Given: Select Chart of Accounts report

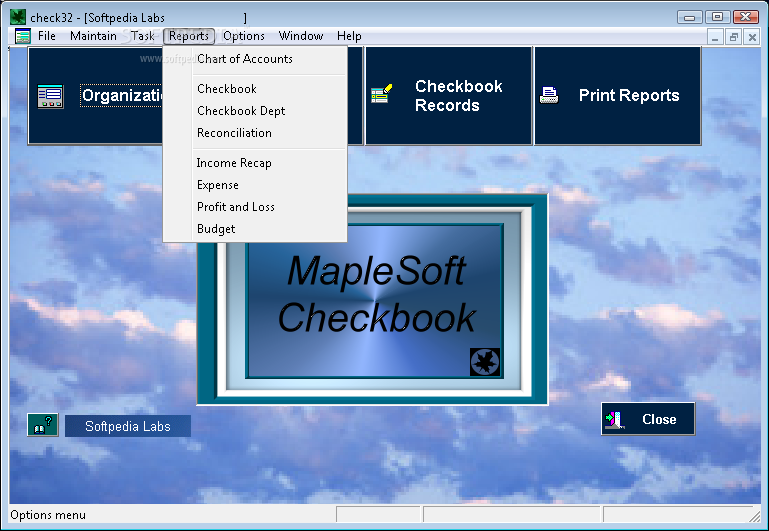Looking at the screenshot, I should 255,59.
